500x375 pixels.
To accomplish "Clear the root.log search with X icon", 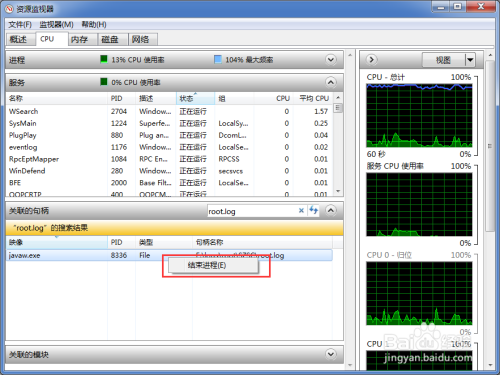I will click(301, 210).
